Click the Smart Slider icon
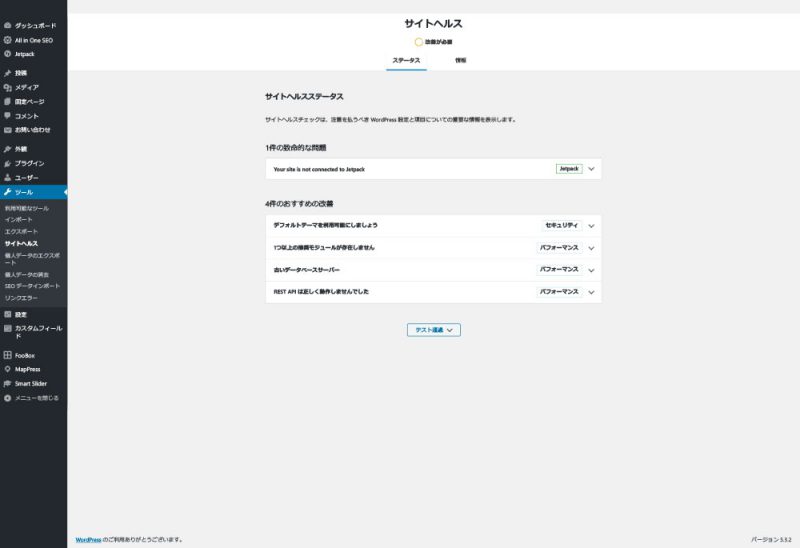 (8, 383)
